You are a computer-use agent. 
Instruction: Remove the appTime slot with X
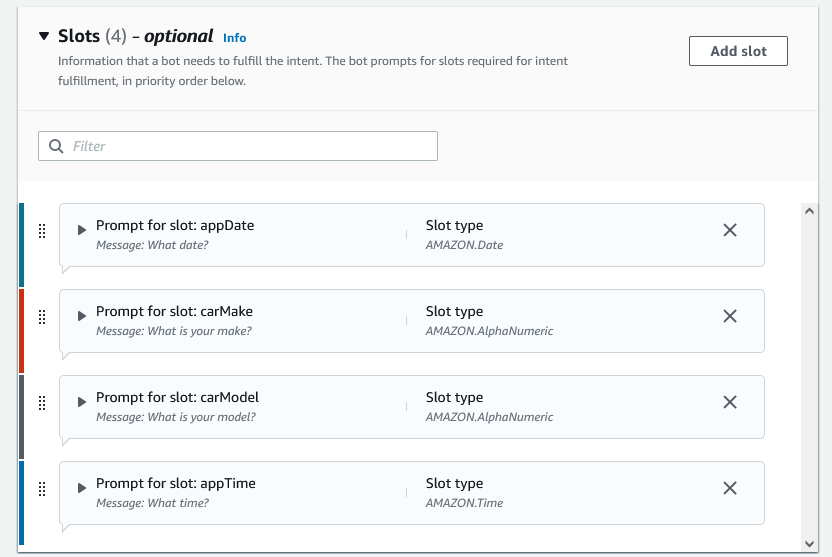pyautogui.click(x=730, y=488)
